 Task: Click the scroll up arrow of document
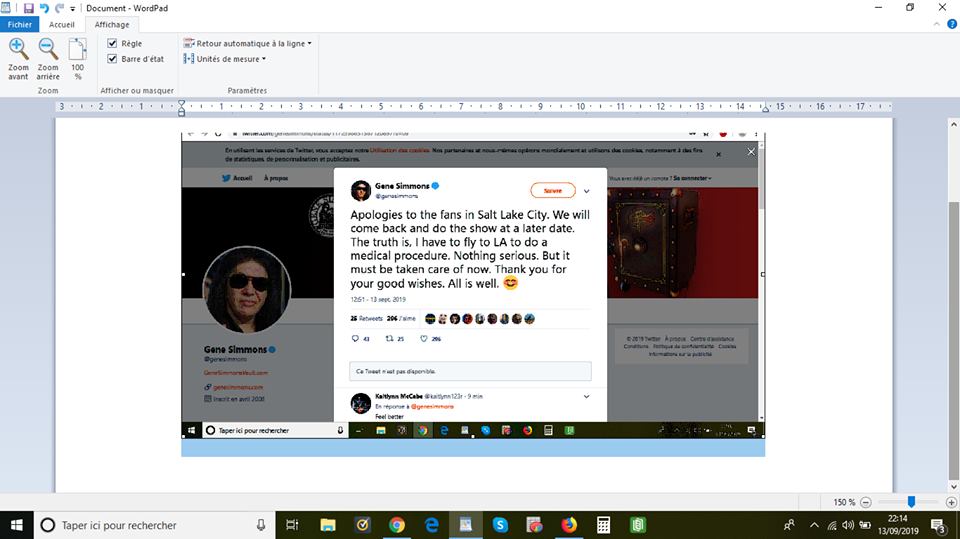tap(953, 124)
